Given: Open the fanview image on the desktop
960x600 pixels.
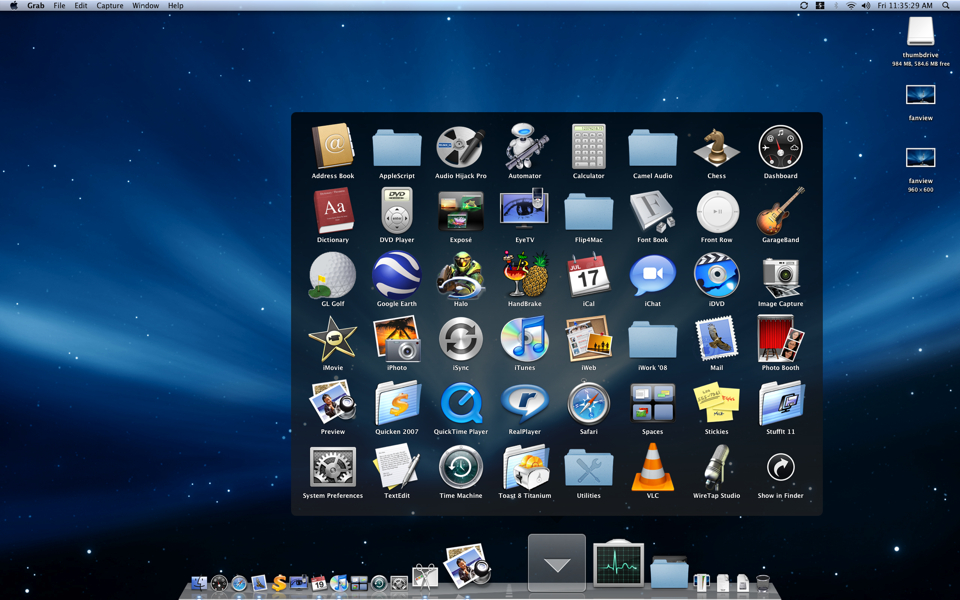Looking at the screenshot, I should click(920, 95).
